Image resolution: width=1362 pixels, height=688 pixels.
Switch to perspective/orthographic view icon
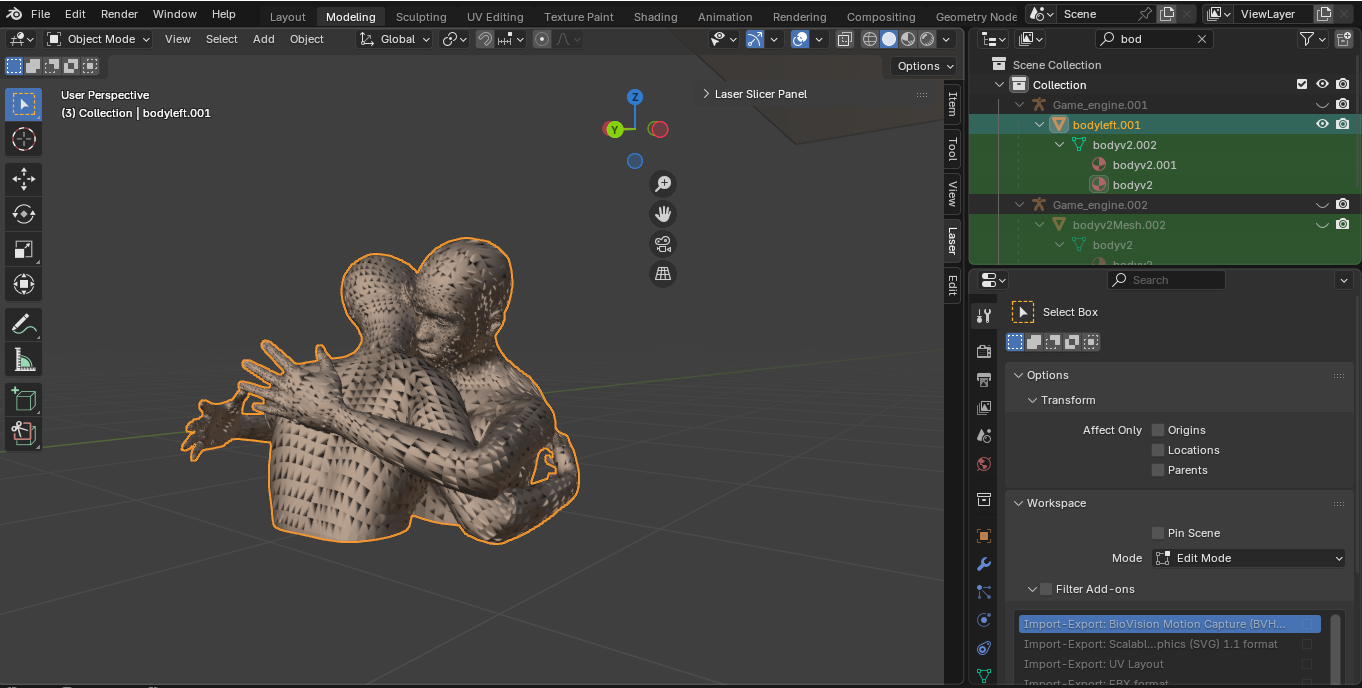(662, 274)
